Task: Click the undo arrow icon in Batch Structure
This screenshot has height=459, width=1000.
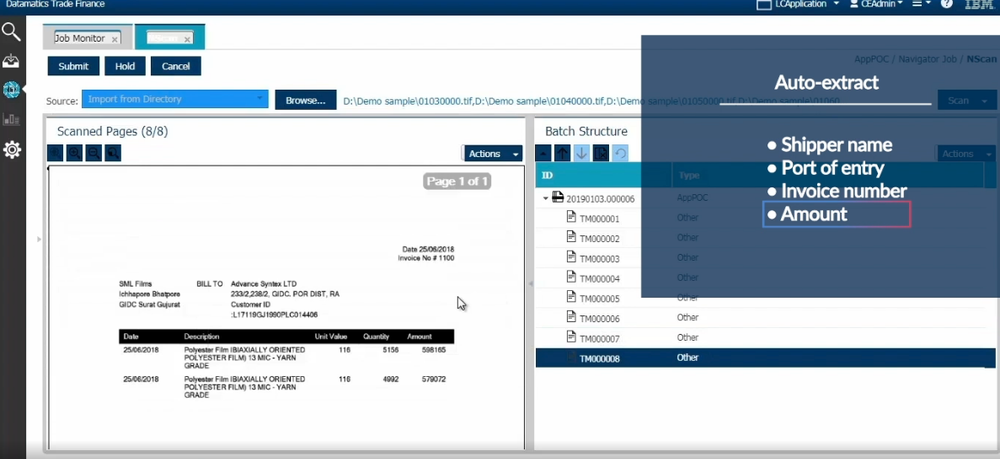Action: (620, 153)
